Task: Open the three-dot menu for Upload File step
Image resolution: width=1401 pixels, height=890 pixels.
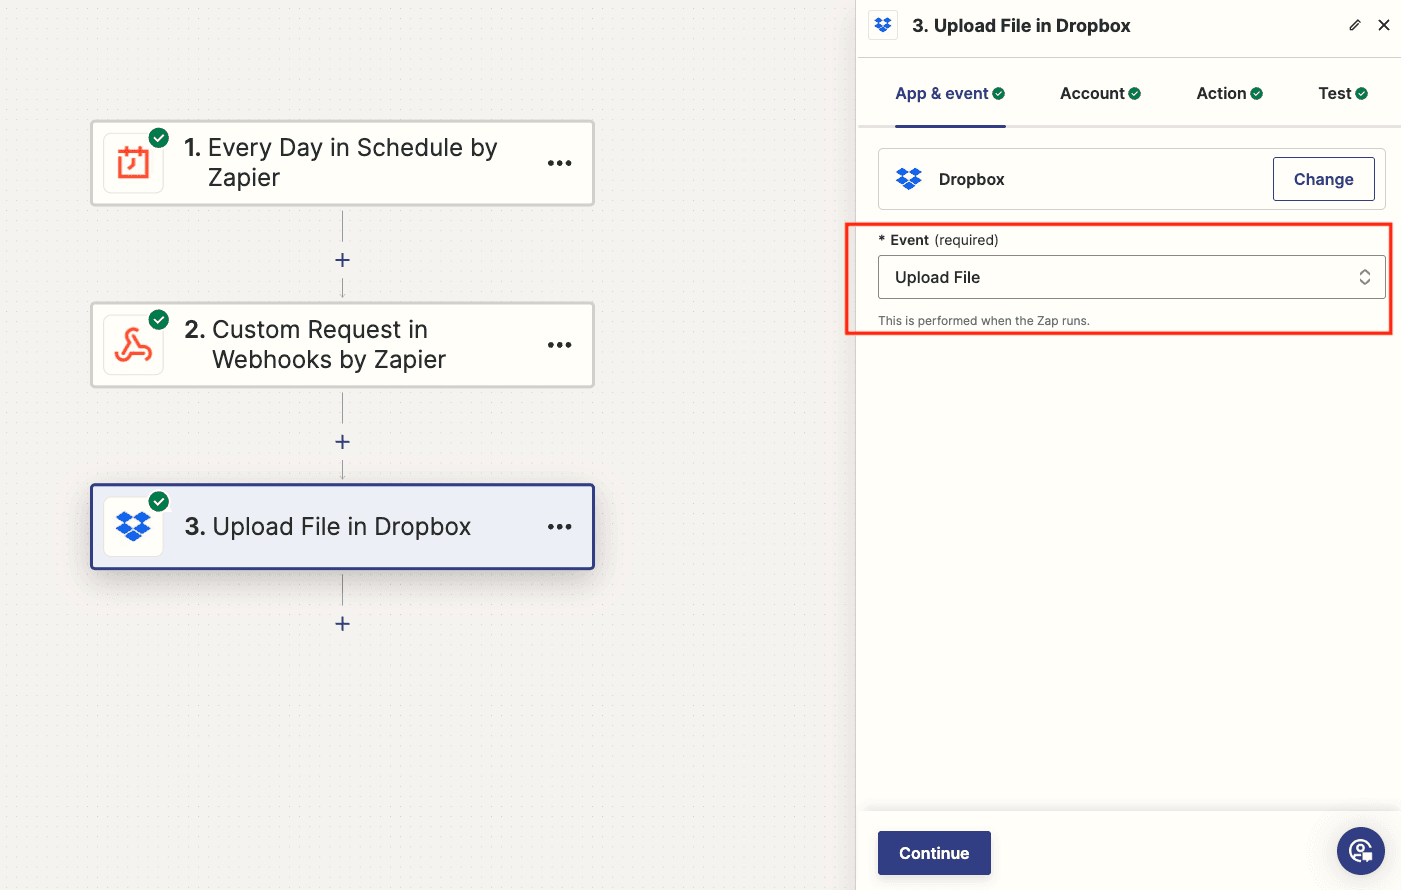Action: (560, 527)
